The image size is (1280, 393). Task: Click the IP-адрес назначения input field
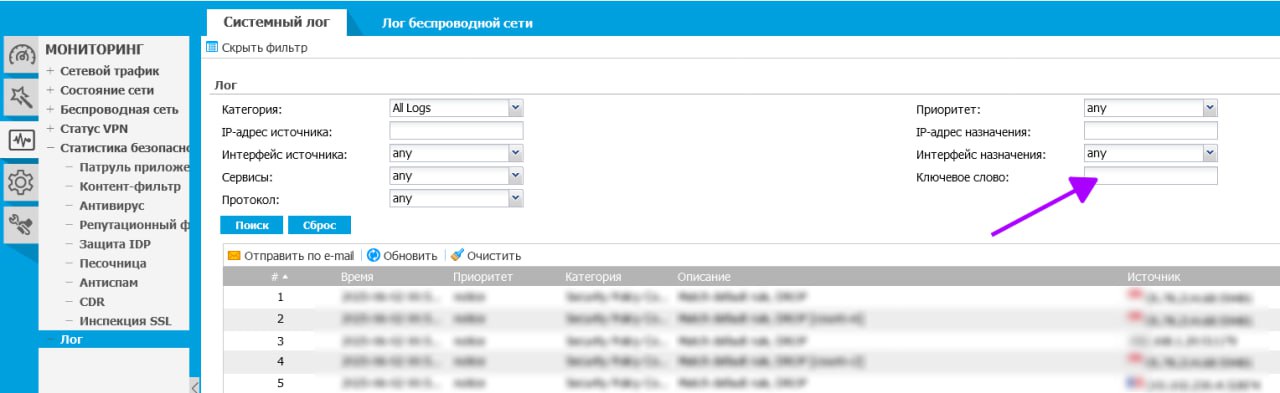click(x=1150, y=131)
